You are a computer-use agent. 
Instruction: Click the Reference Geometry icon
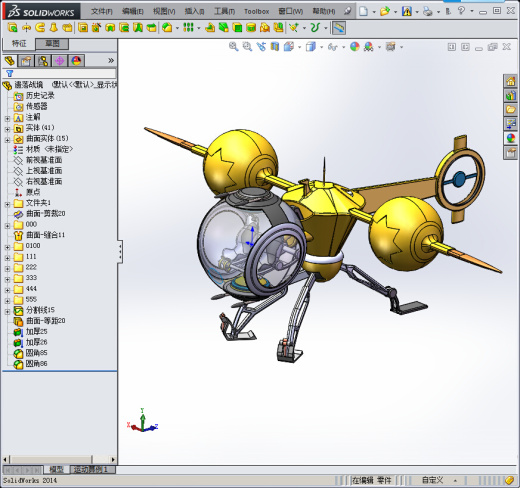tap(294, 28)
